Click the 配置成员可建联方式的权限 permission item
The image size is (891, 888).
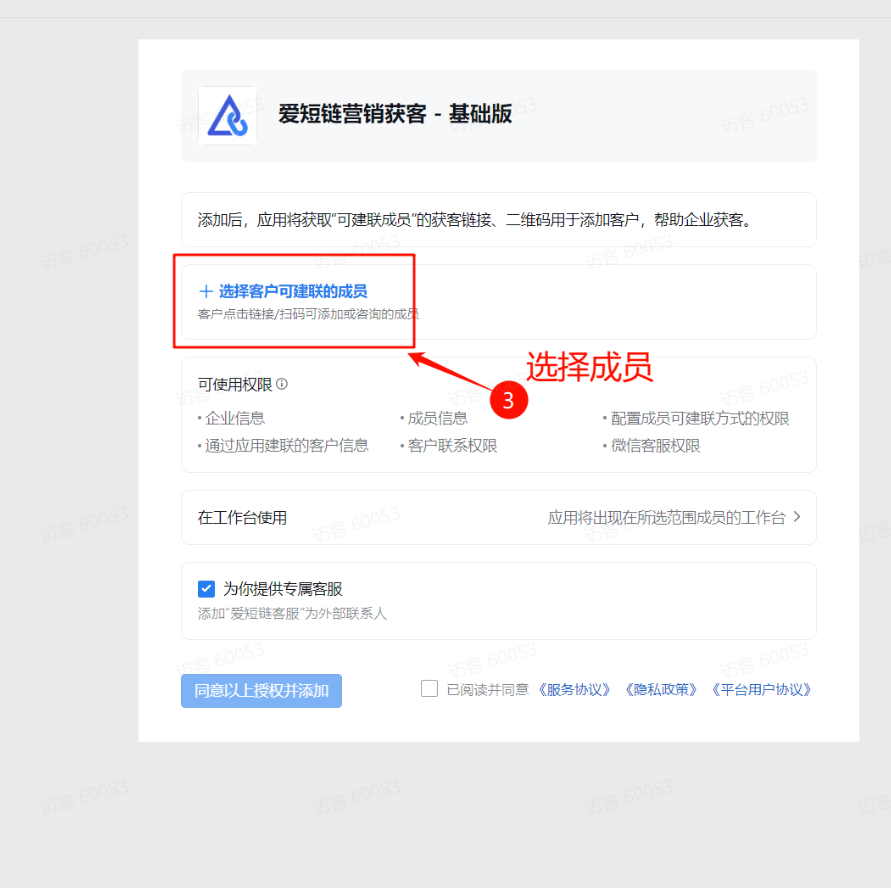(x=700, y=419)
